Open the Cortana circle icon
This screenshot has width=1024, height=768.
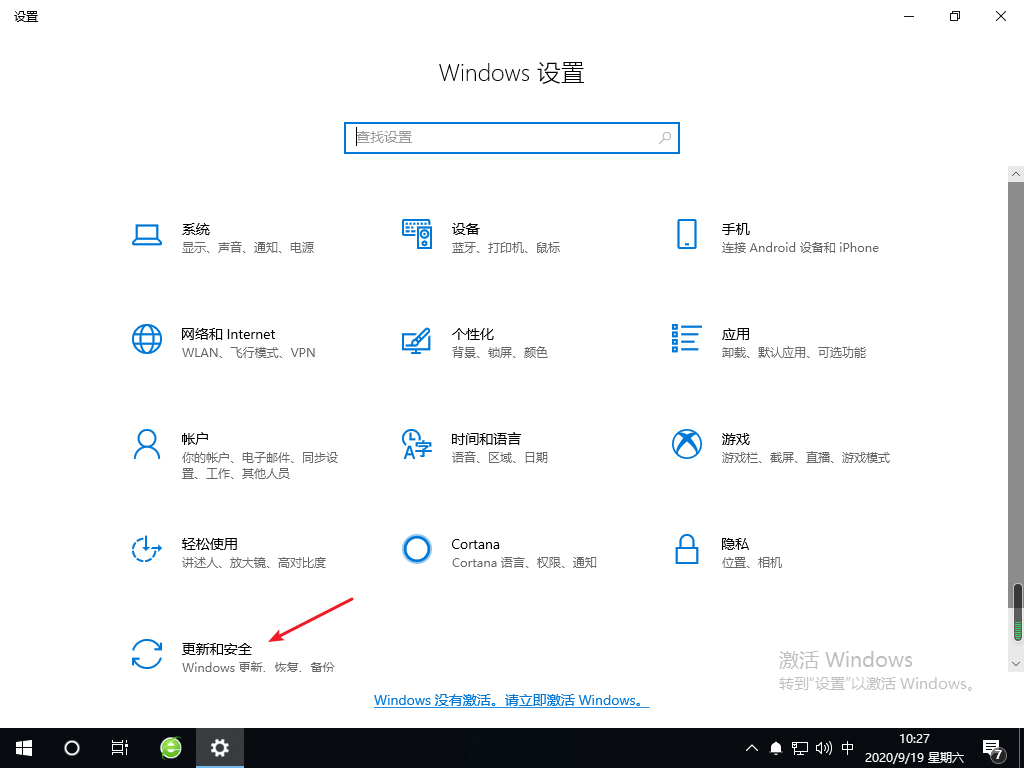tap(416, 549)
